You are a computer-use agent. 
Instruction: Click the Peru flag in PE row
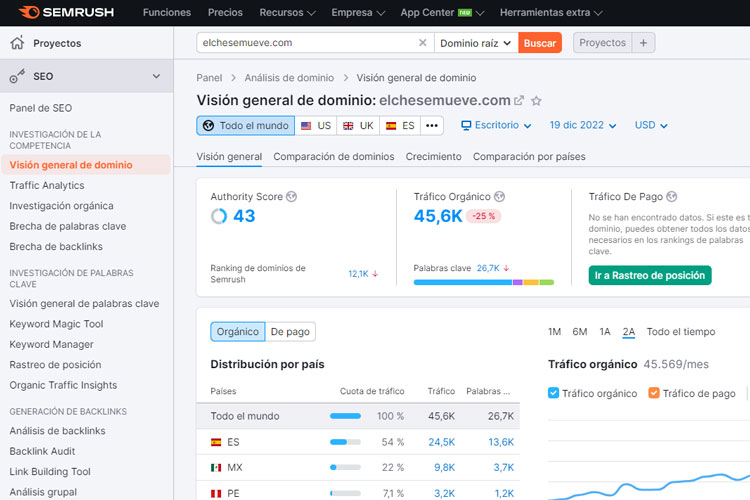point(216,493)
